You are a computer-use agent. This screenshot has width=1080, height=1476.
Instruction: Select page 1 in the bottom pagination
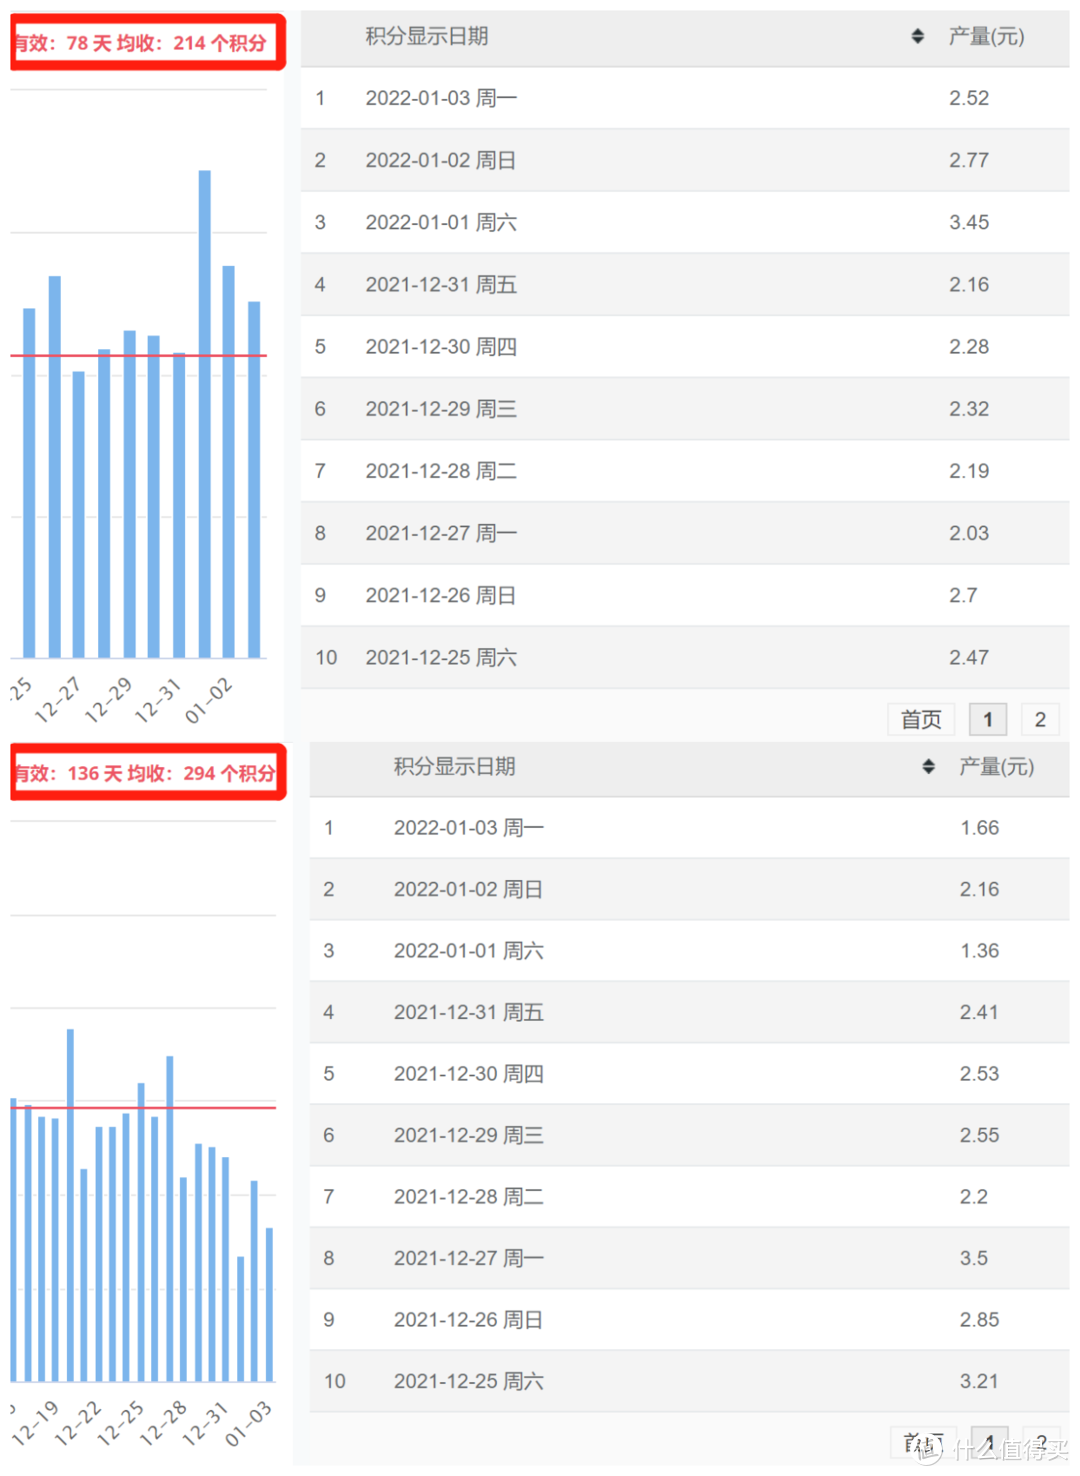988,1443
